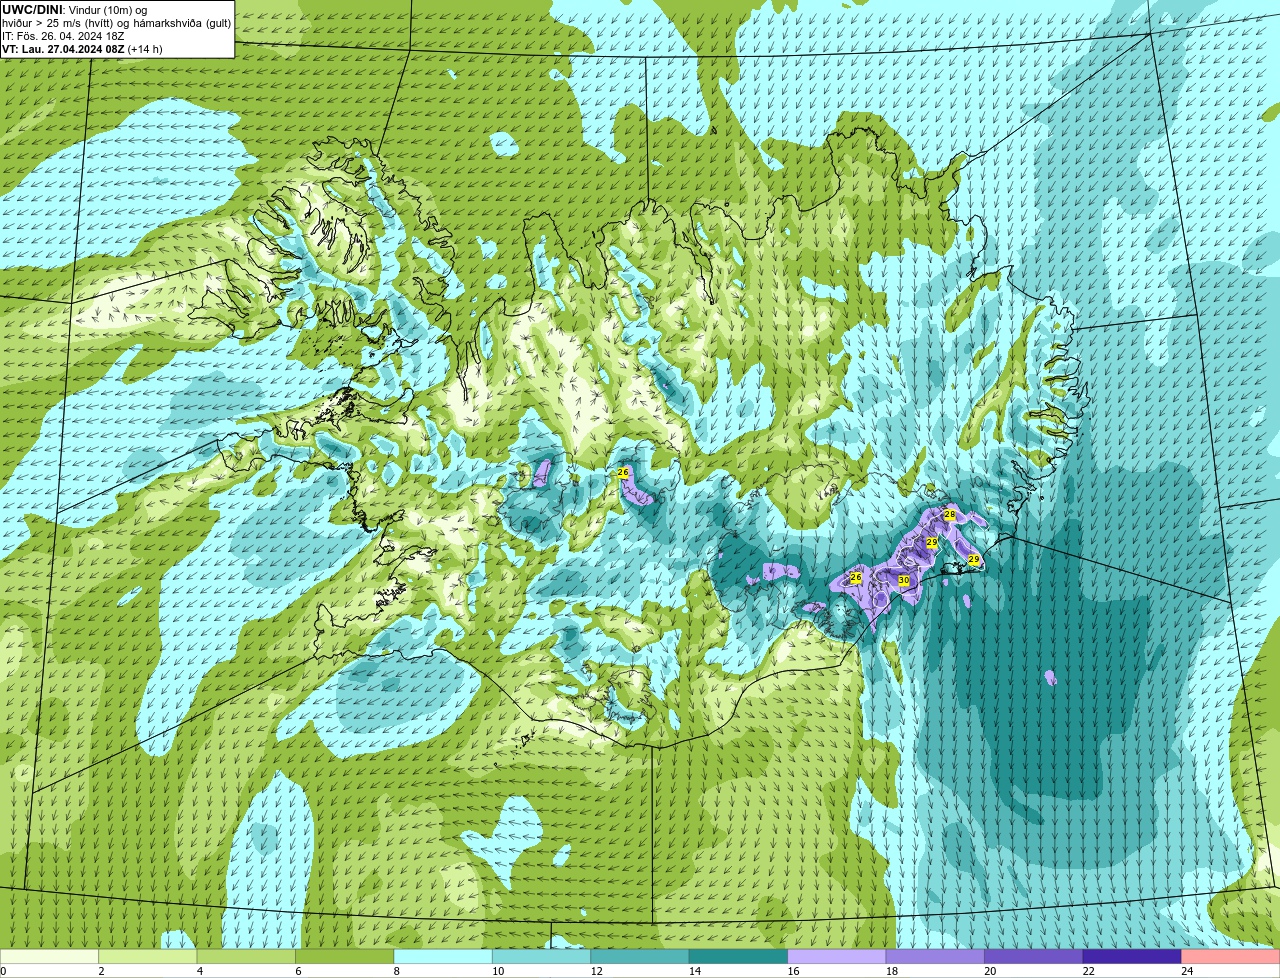Click the light yellow-green 2–4 legend swatch
Screen dimensions: 1280x978
[x=149, y=956]
